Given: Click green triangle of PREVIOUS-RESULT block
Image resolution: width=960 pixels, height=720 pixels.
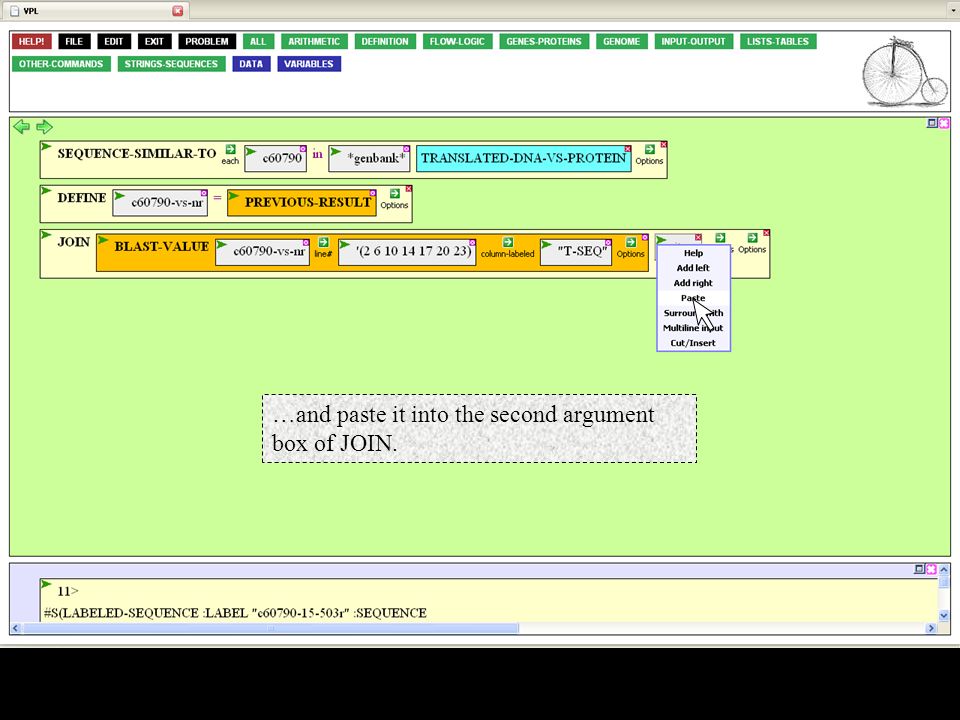Looking at the screenshot, I should click(233, 195).
